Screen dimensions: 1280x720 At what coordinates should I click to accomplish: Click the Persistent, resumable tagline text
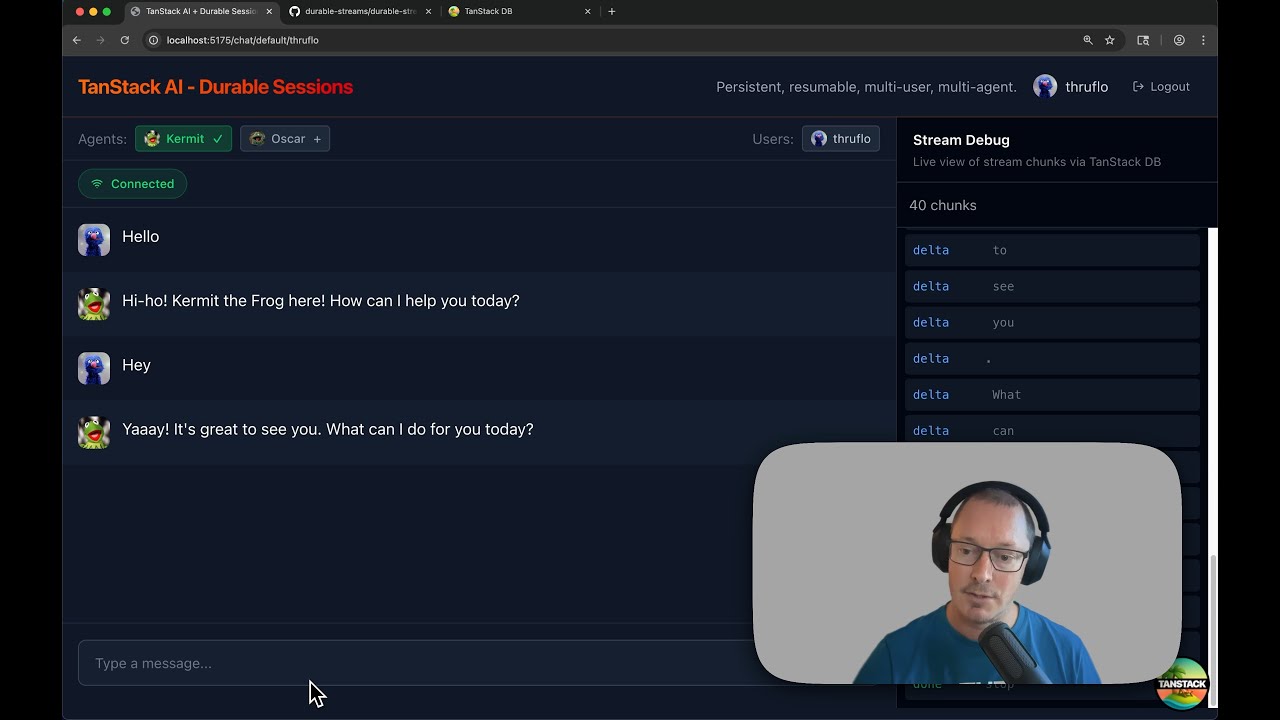[866, 87]
